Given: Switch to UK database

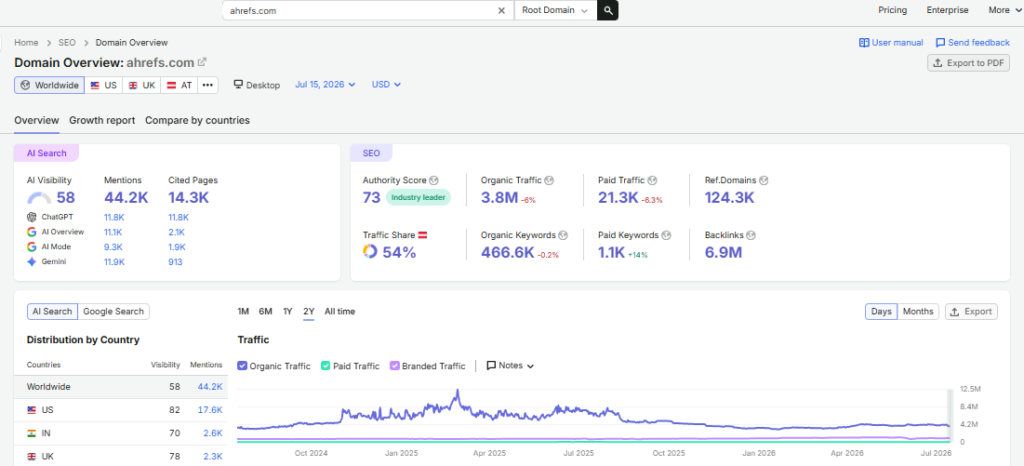Looking at the screenshot, I should point(142,85).
